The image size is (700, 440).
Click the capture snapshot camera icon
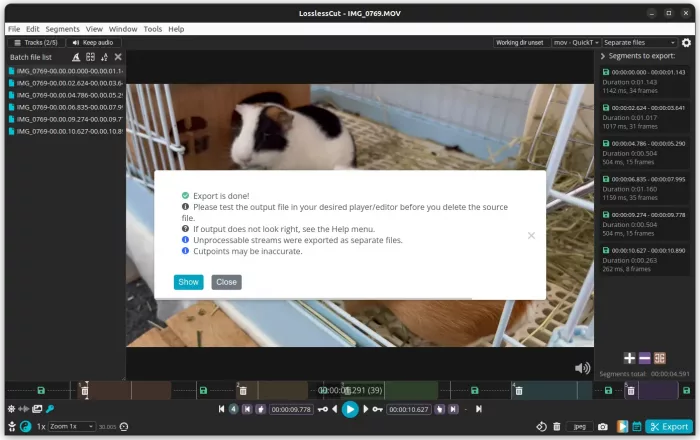pyautogui.click(x=601, y=426)
